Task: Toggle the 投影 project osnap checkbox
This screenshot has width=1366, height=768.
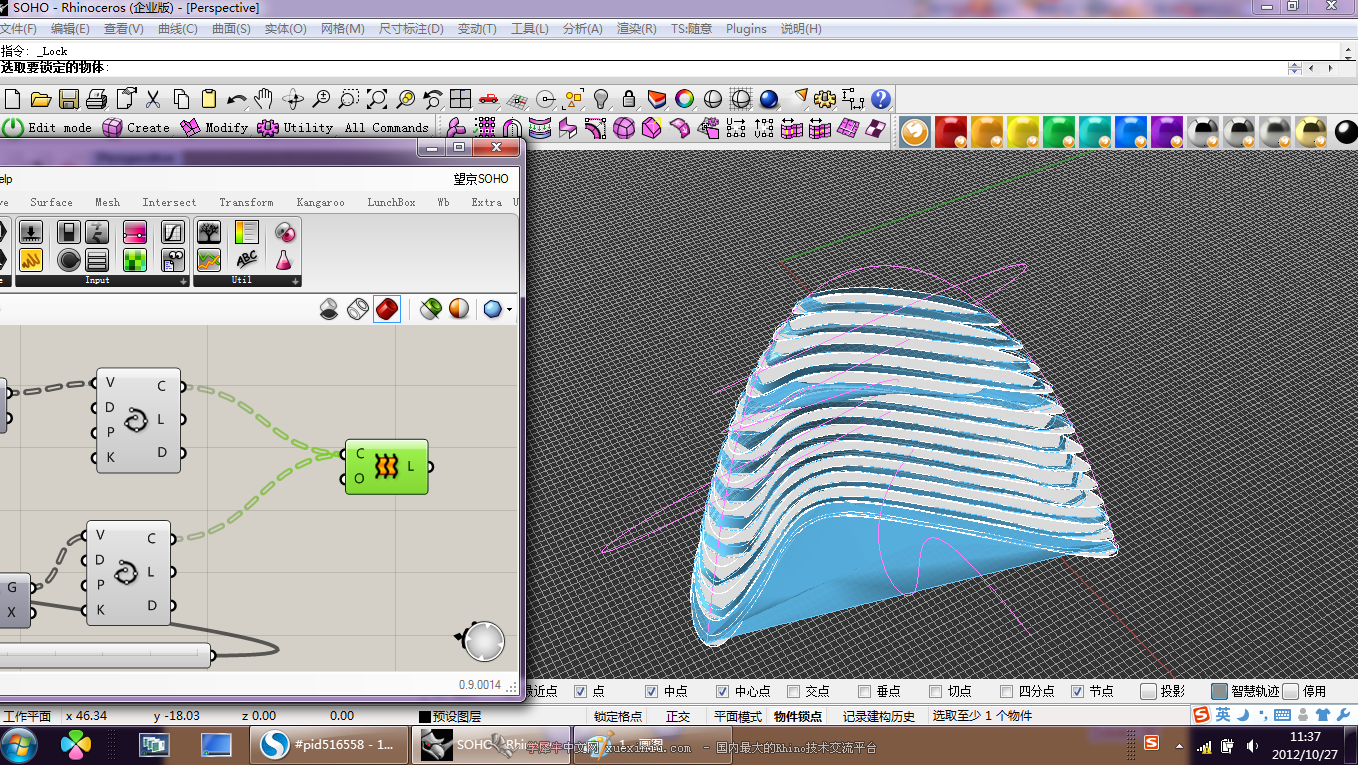Action: pyautogui.click(x=1148, y=691)
